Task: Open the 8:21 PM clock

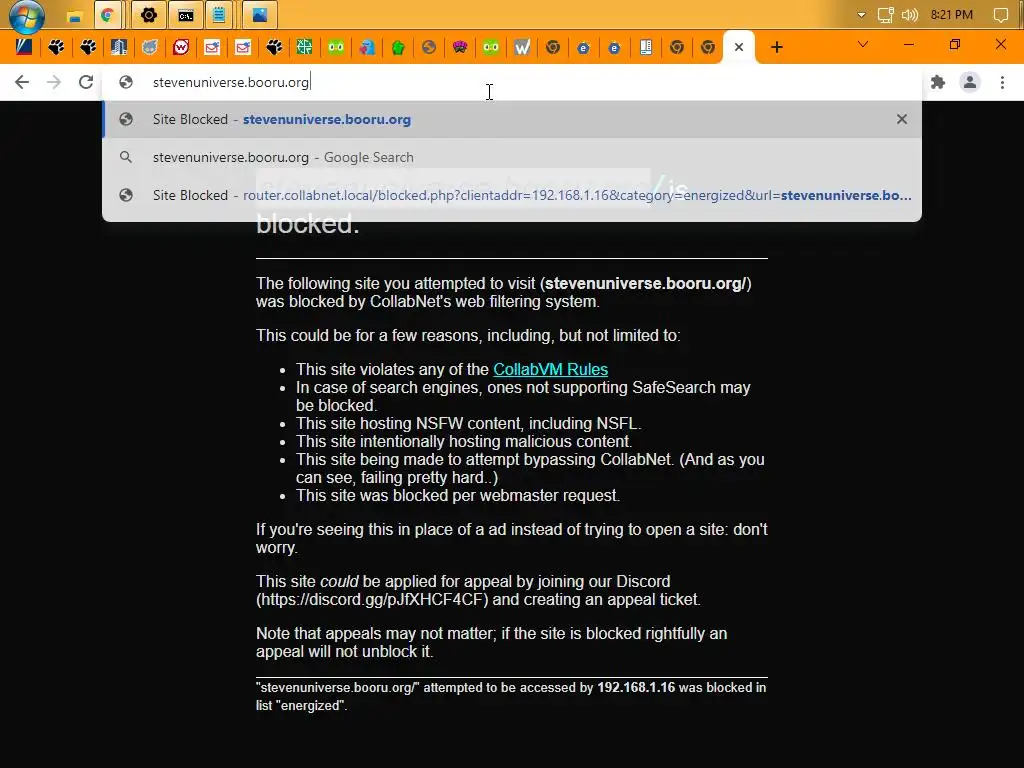Action: (952, 15)
